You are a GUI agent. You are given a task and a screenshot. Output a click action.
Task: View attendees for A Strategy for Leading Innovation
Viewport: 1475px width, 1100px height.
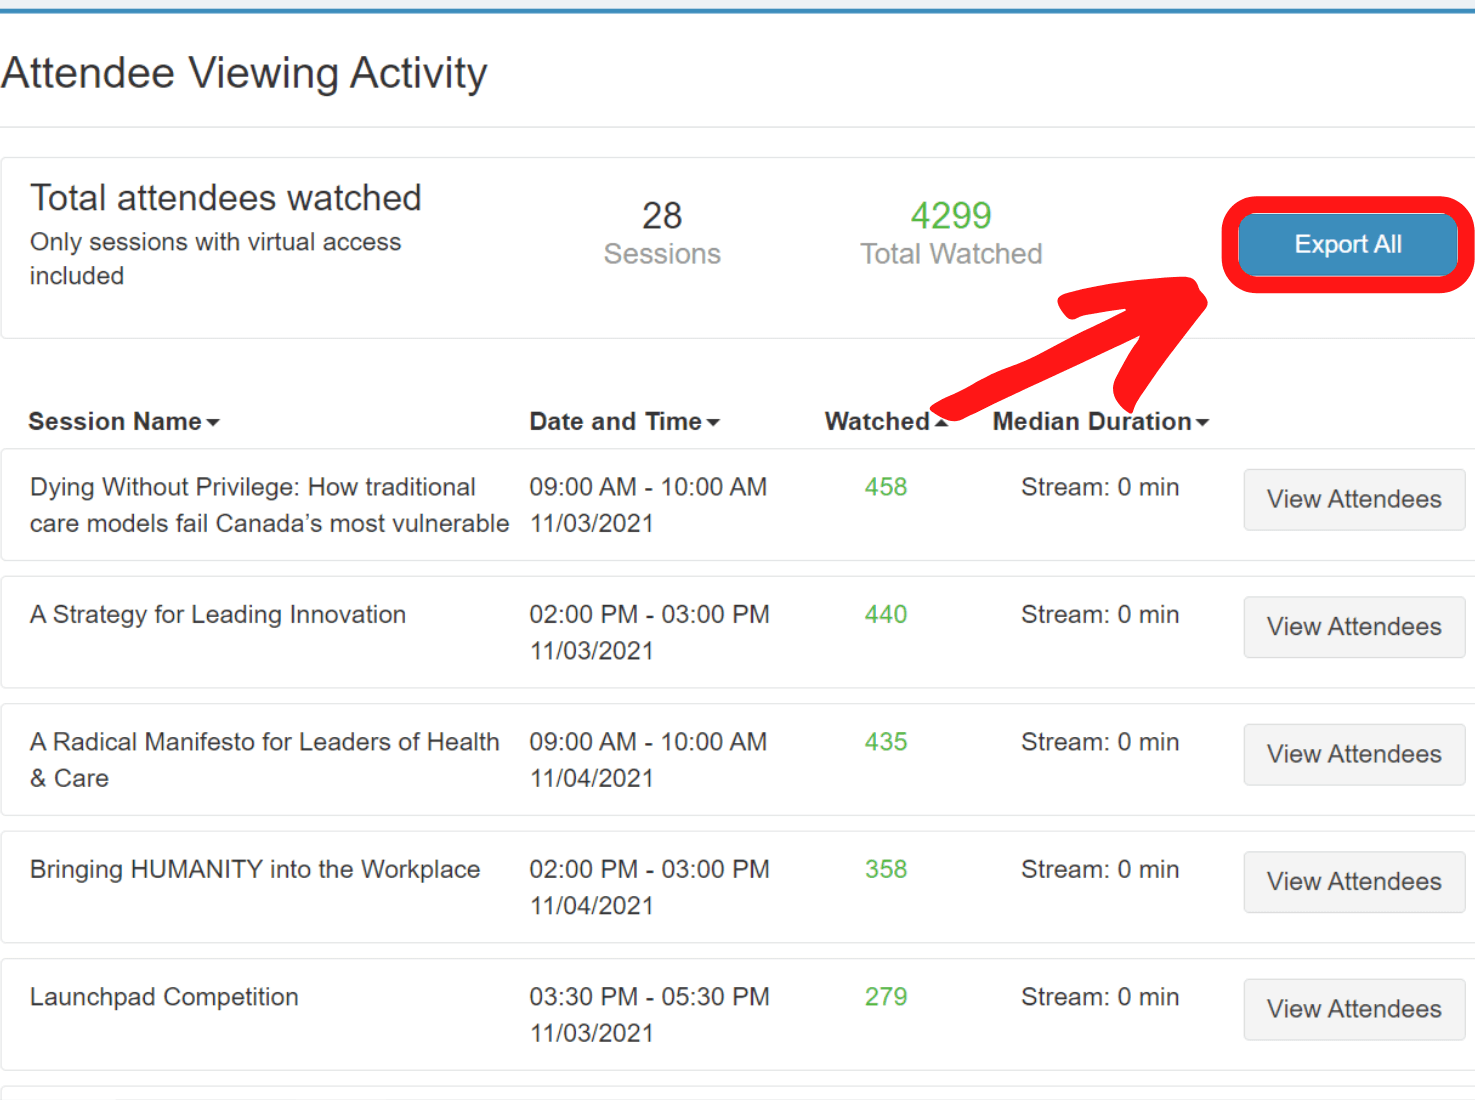1353,627
